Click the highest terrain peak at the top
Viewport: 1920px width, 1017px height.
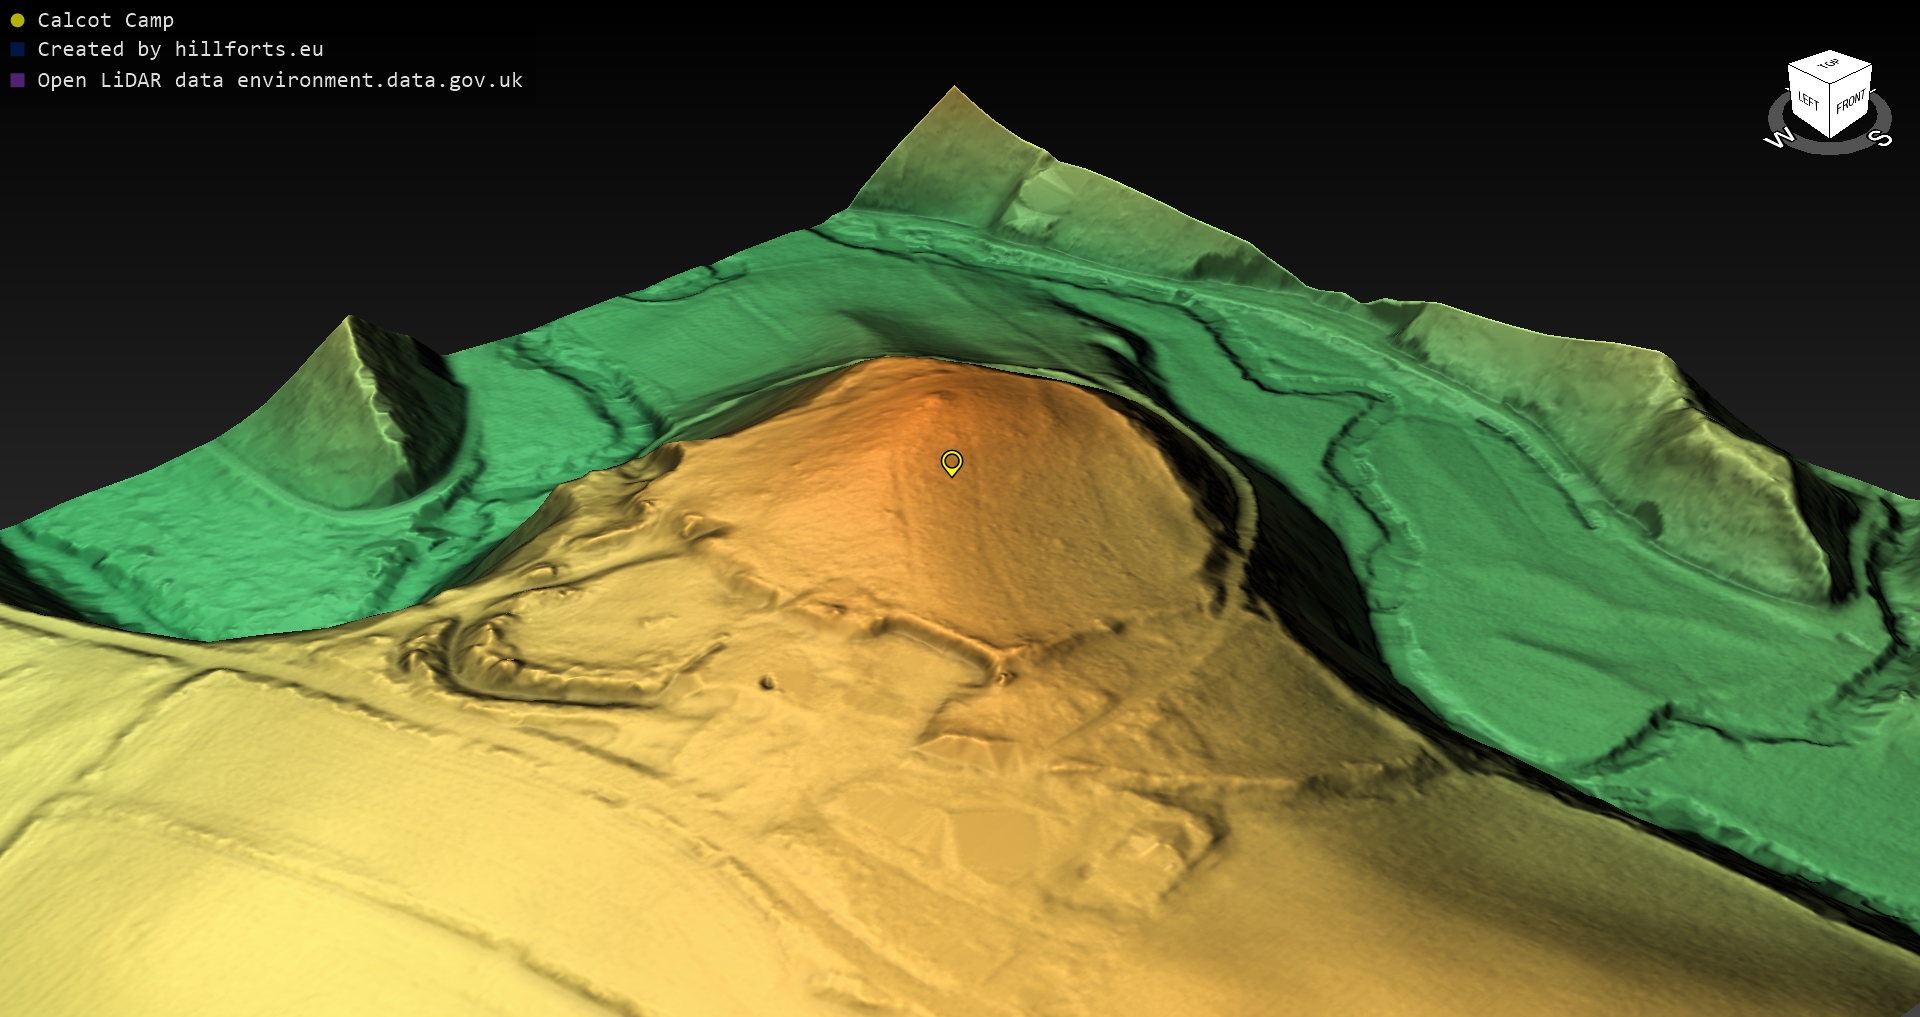coord(954,90)
